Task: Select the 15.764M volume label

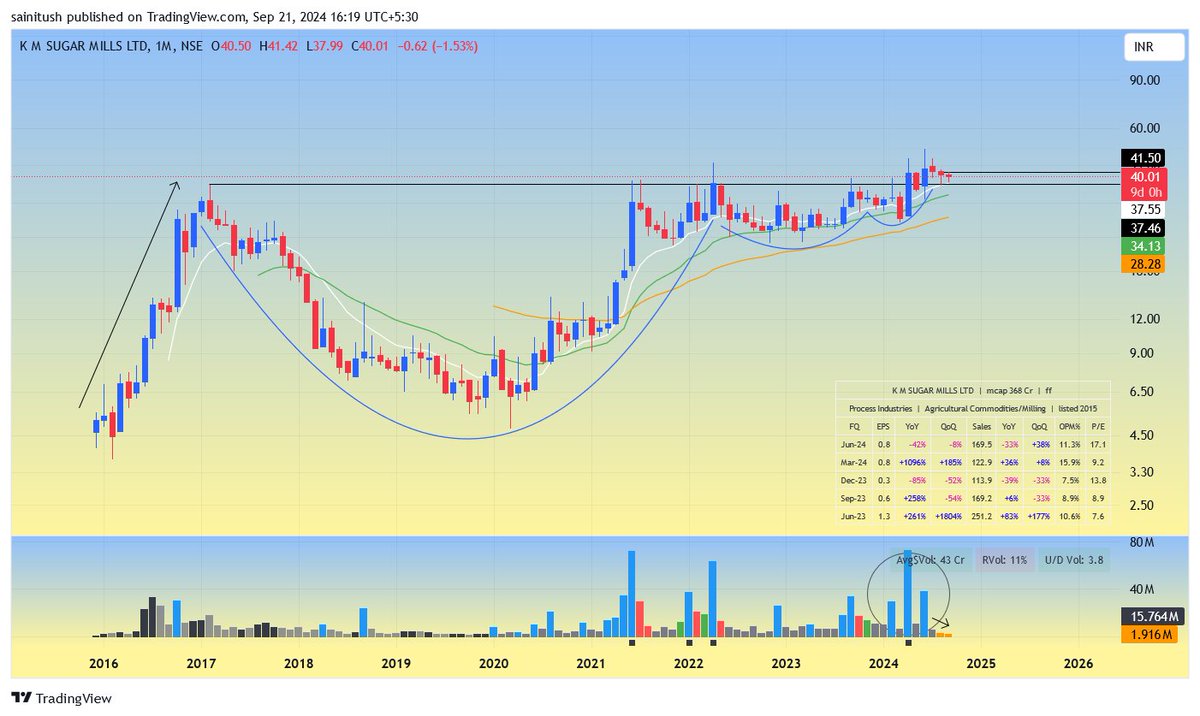Action: (1152, 617)
